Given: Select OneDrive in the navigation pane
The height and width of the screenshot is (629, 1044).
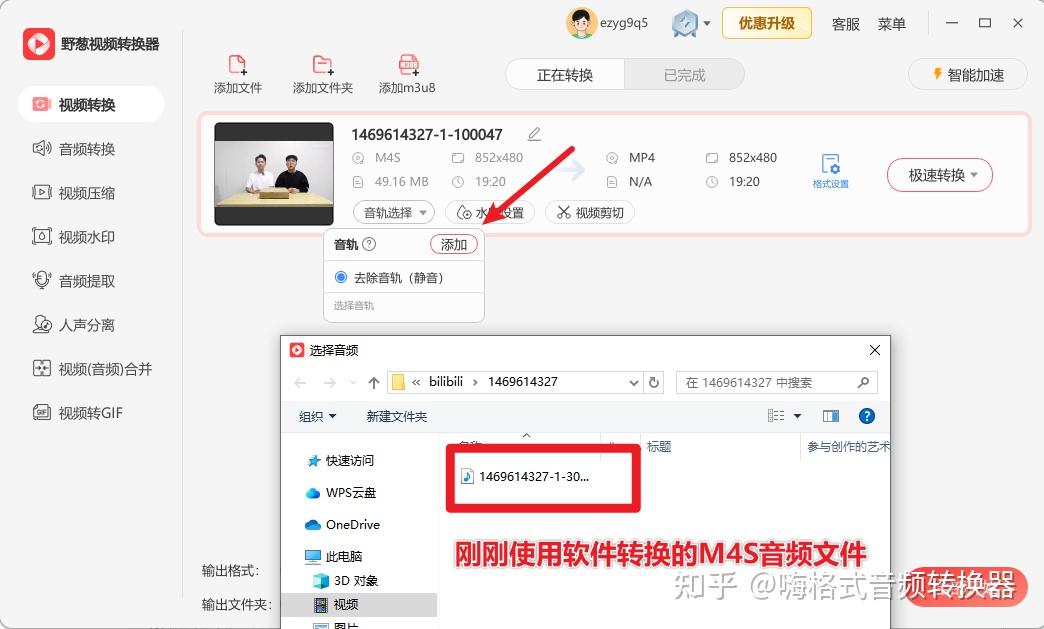Looking at the screenshot, I should click(x=342, y=524).
